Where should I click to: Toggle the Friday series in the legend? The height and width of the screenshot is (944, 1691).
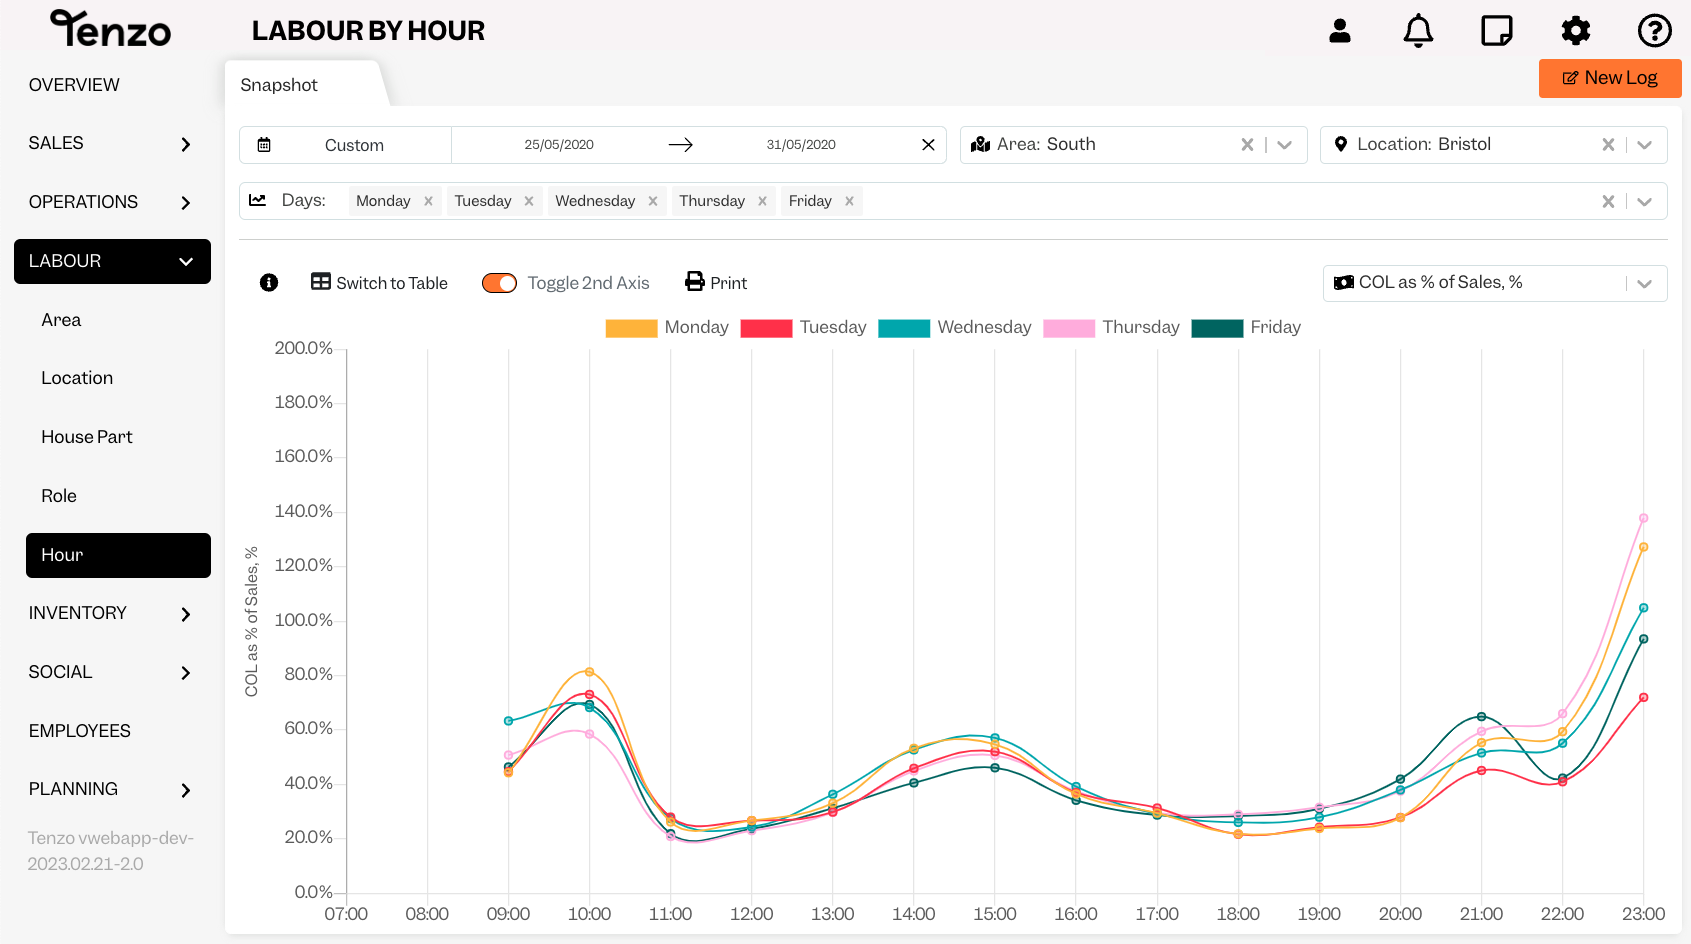point(1246,328)
